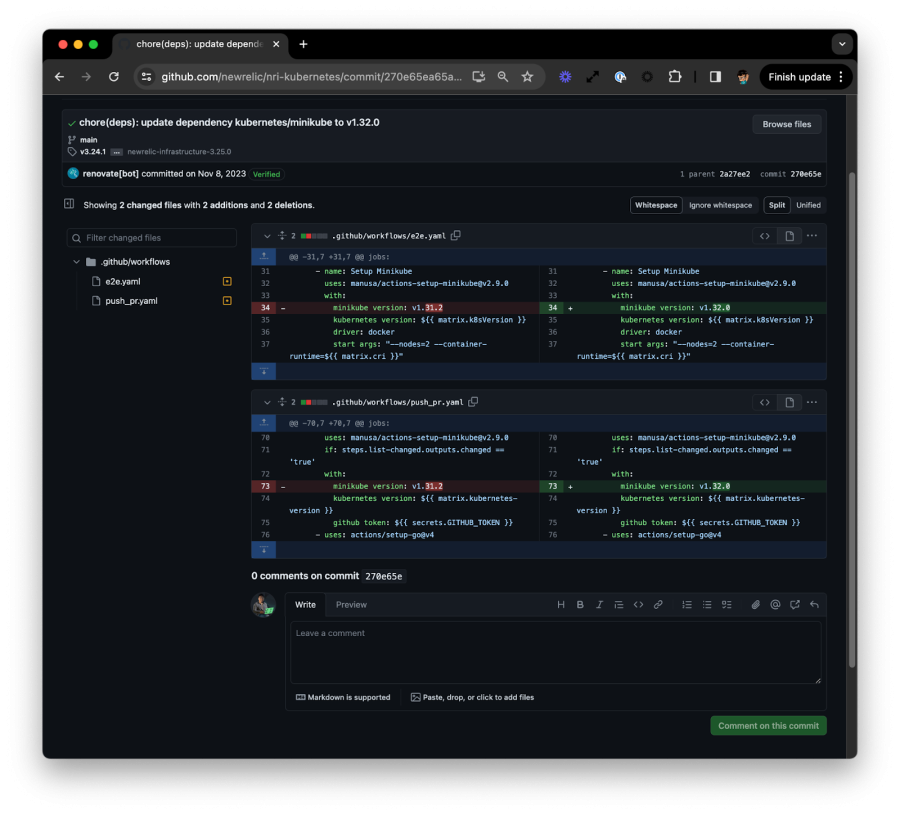Collapse the push_pr.yaml diff section
Viewport: 900px width, 815px height.
(x=267, y=402)
